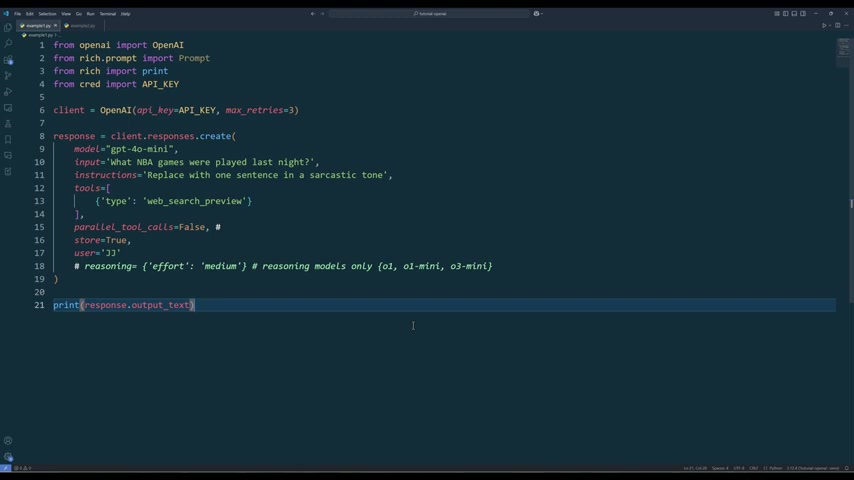Go forward with the navigation arrow

pyautogui.click(x=322, y=14)
